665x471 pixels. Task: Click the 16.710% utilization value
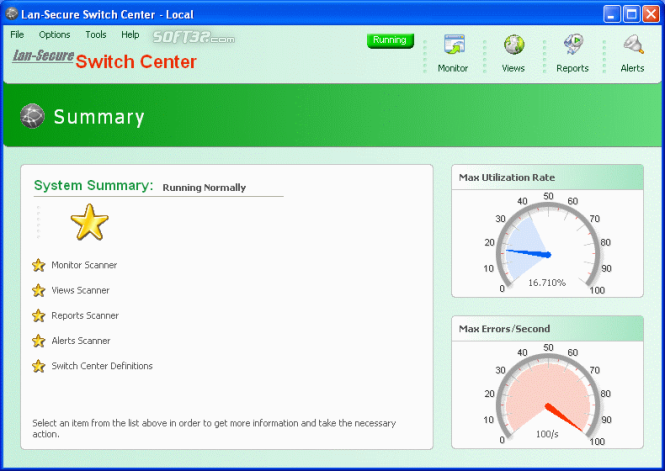[x=547, y=283]
